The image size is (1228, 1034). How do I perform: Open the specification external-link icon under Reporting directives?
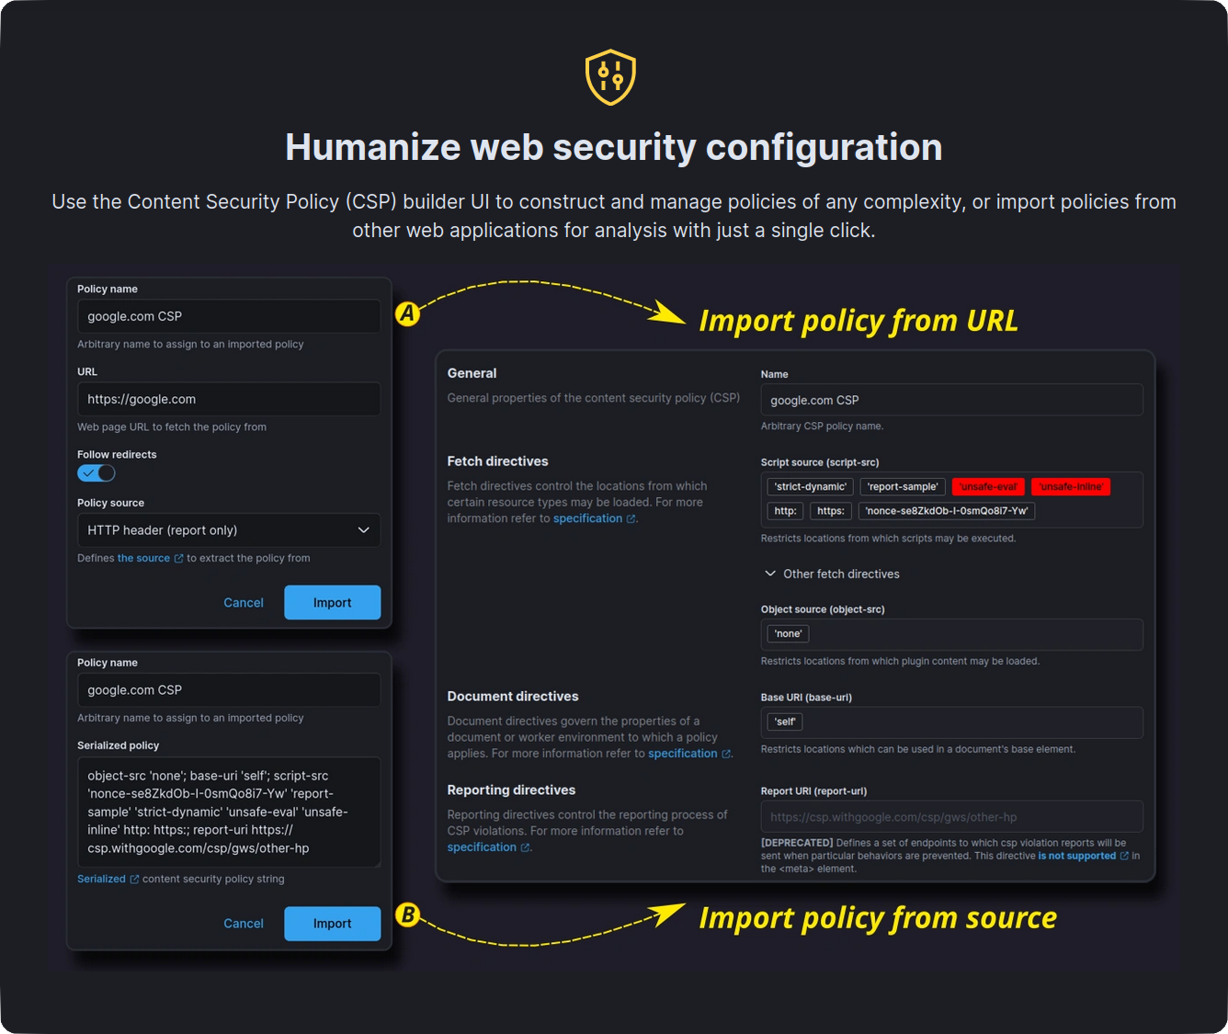point(525,847)
